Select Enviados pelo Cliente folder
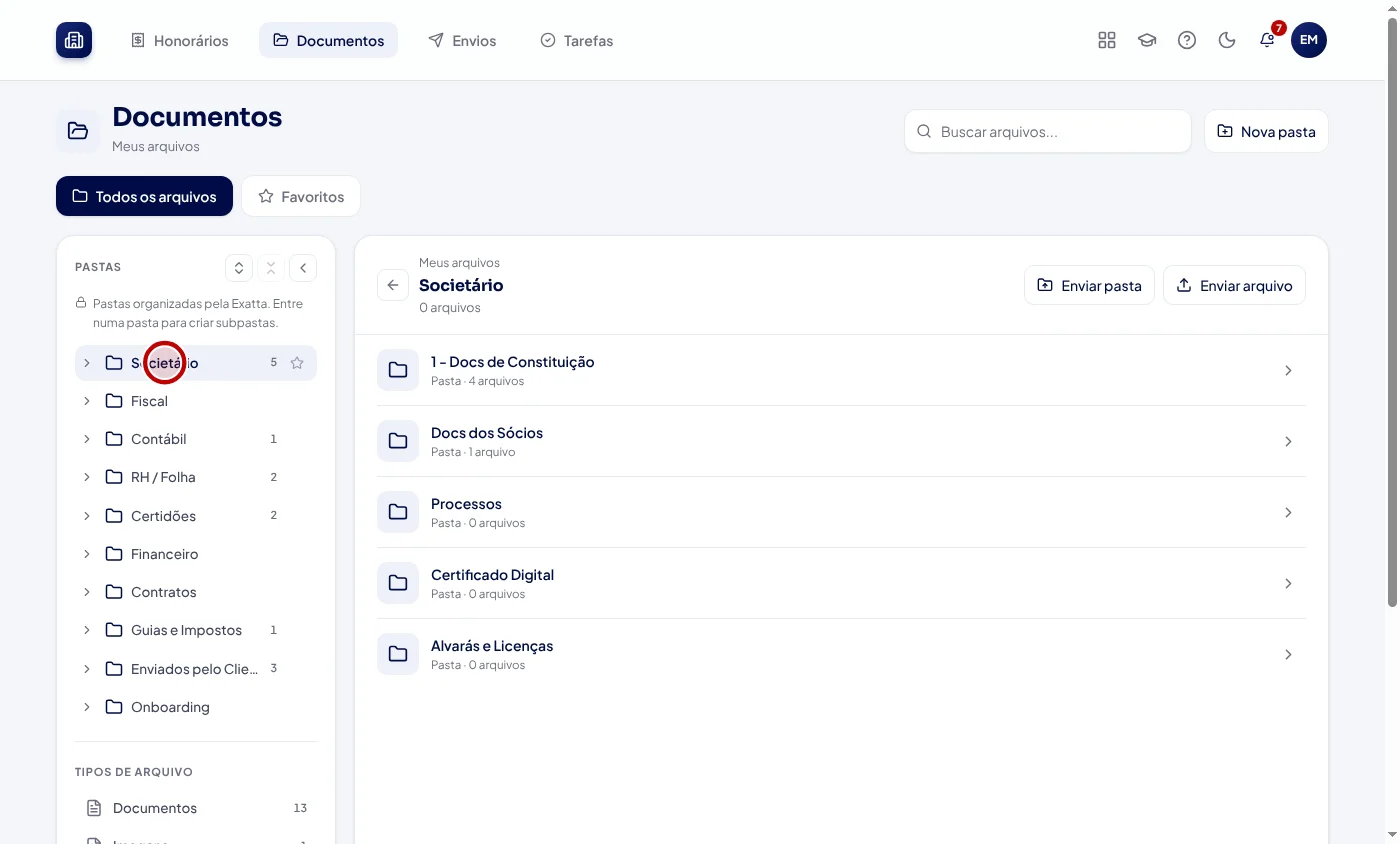The width and height of the screenshot is (1400, 844). tap(196, 668)
